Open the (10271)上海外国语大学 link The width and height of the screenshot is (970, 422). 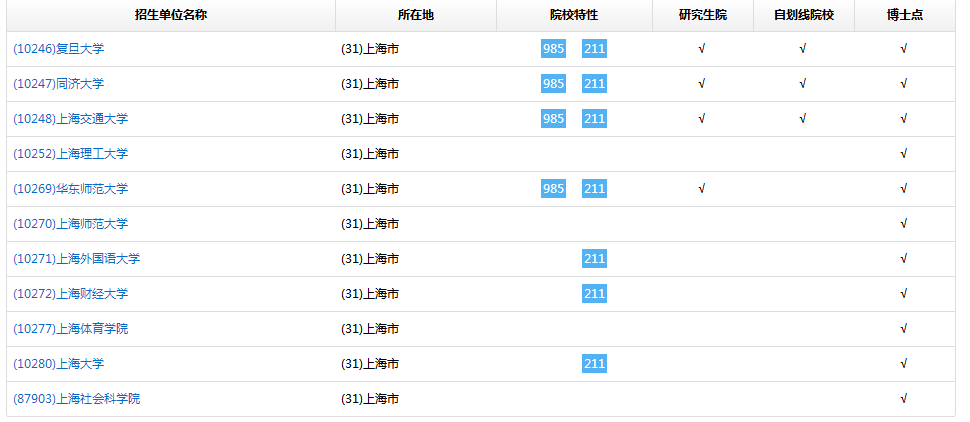[77, 259]
